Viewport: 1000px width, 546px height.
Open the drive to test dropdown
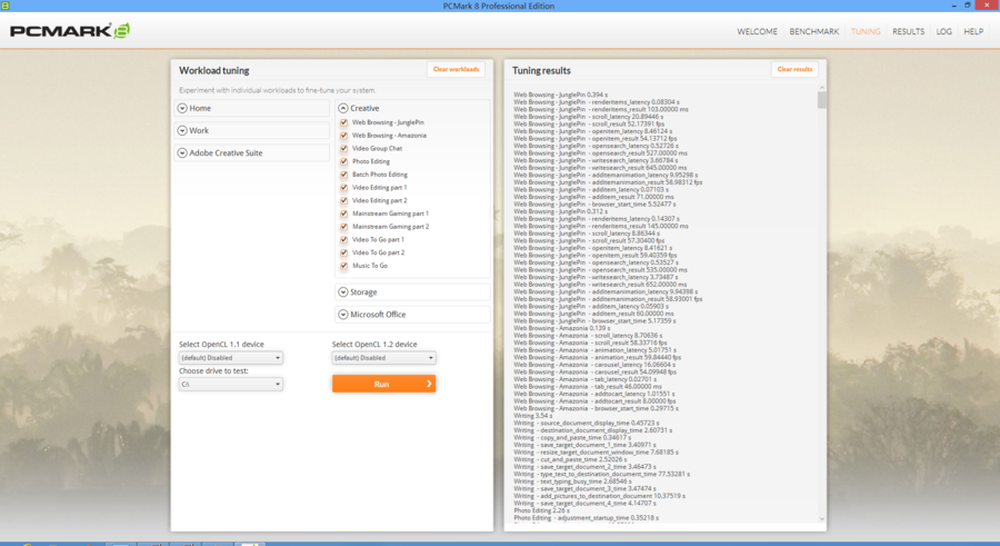click(x=231, y=384)
